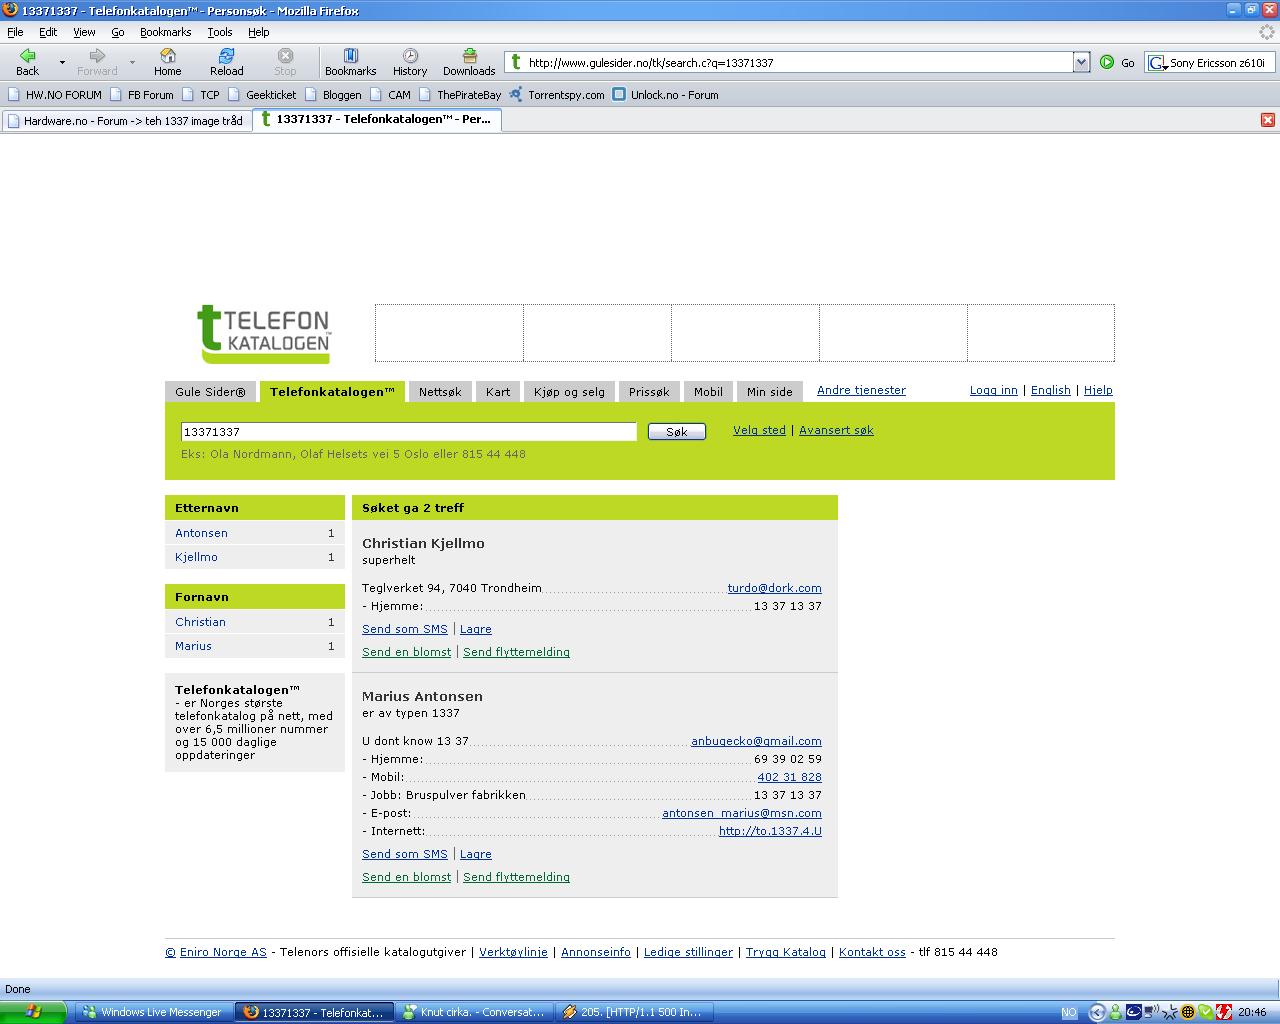Switch to Hardware.no Forum tab
1280x1024 pixels.
[x=126, y=120]
